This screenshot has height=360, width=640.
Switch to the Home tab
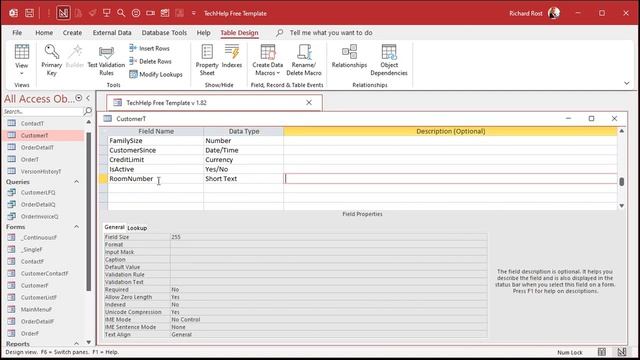(x=44, y=33)
